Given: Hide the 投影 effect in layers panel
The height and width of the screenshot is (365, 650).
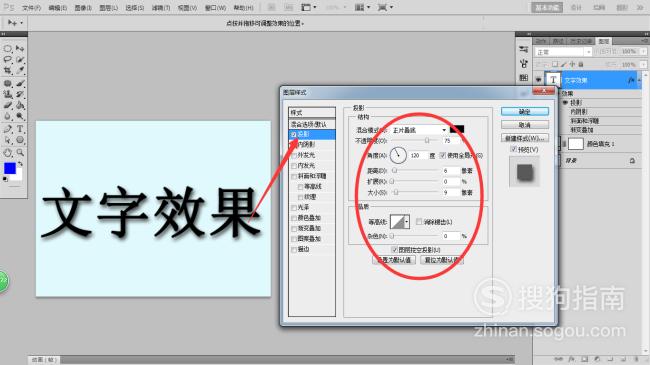Looking at the screenshot, I should pyautogui.click(x=565, y=102).
